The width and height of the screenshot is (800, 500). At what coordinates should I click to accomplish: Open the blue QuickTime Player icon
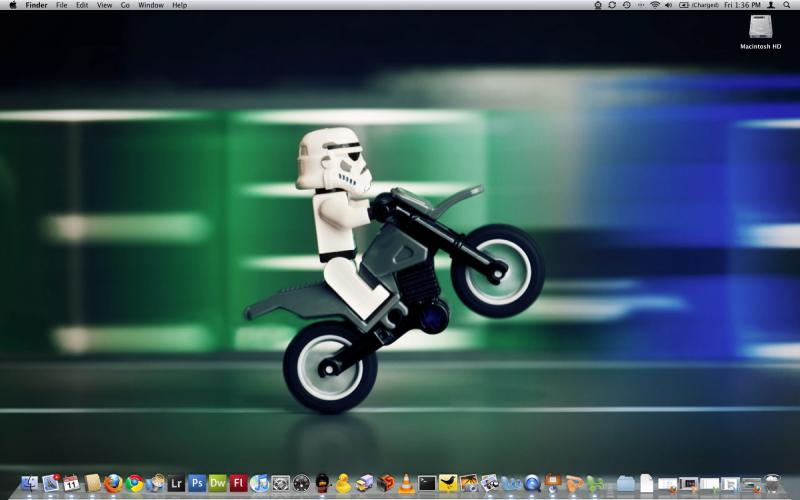(x=532, y=483)
